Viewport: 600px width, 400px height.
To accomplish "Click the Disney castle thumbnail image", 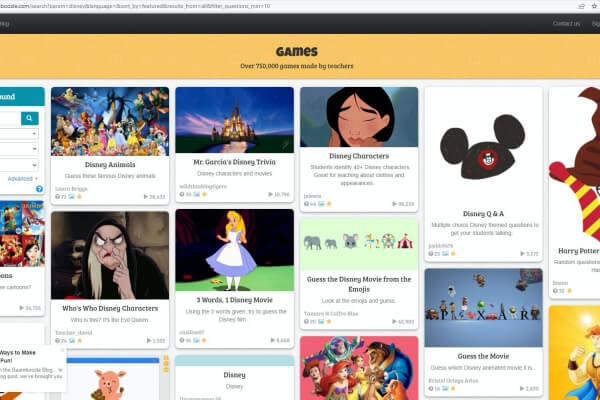I will click(235, 120).
